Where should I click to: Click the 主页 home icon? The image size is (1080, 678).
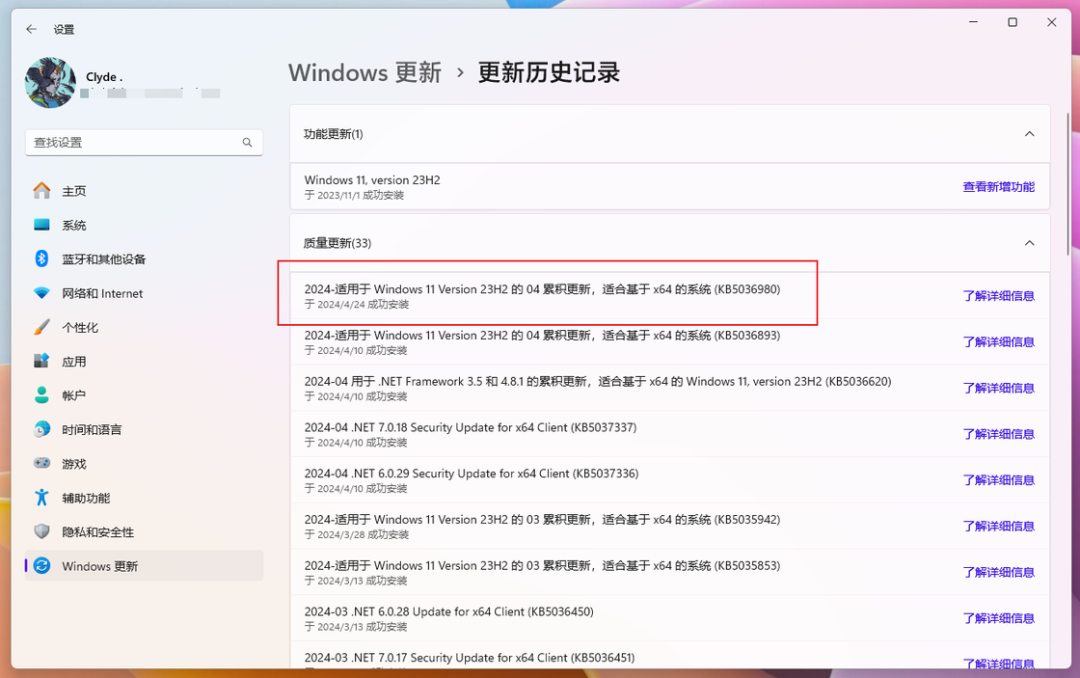[42, 191]
